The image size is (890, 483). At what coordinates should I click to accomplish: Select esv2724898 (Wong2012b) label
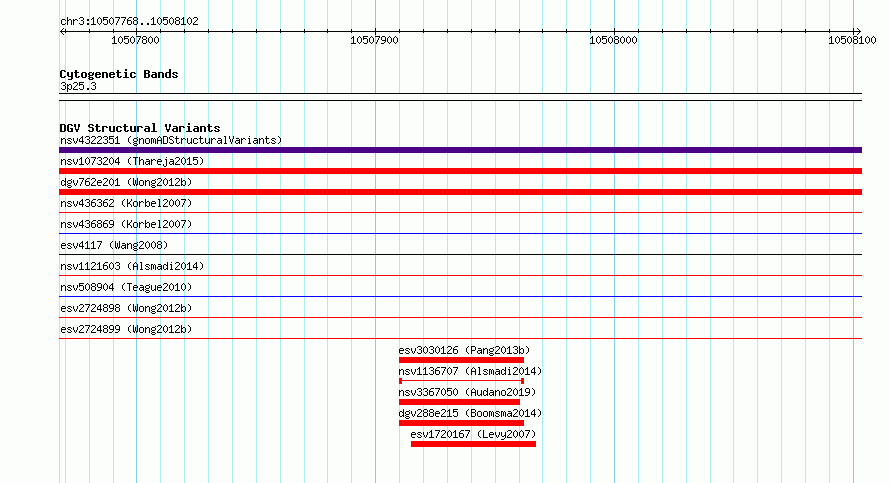point(126,308)
